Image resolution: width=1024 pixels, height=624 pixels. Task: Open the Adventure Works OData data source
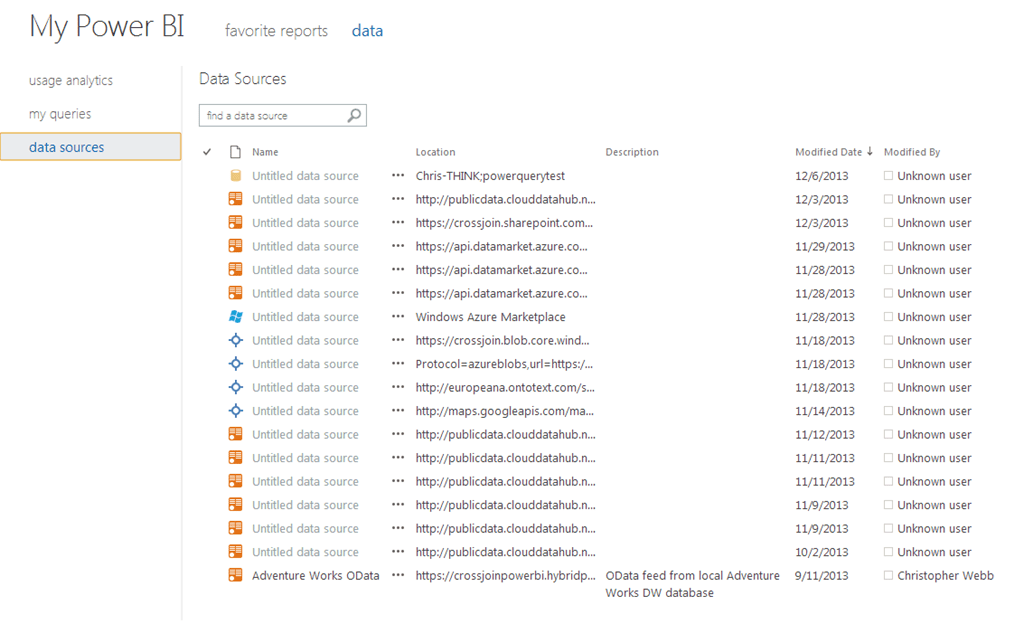point(315,576)
